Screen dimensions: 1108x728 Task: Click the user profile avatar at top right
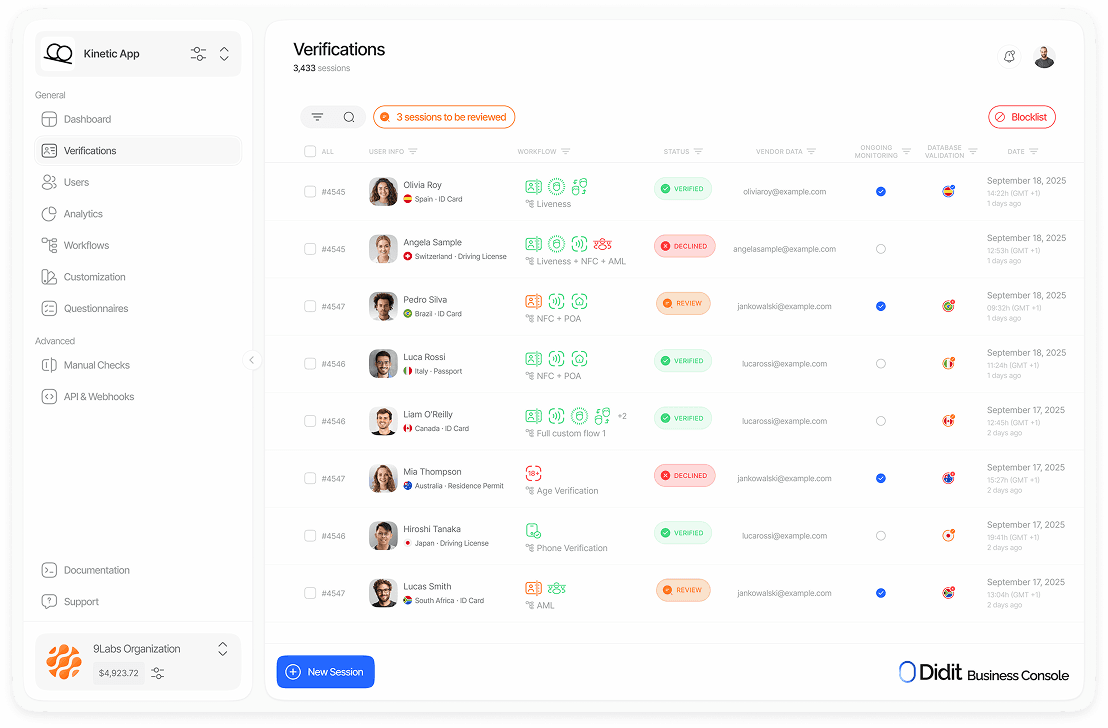(1044, 57)
